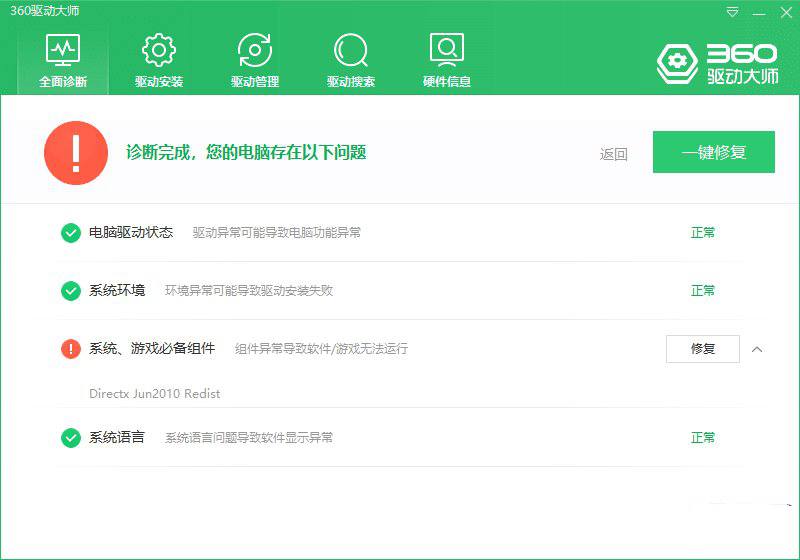Viewport: 800px width, 560px height.
Task: Click green check beside 系统环境
Action: (x=71, y=291)
